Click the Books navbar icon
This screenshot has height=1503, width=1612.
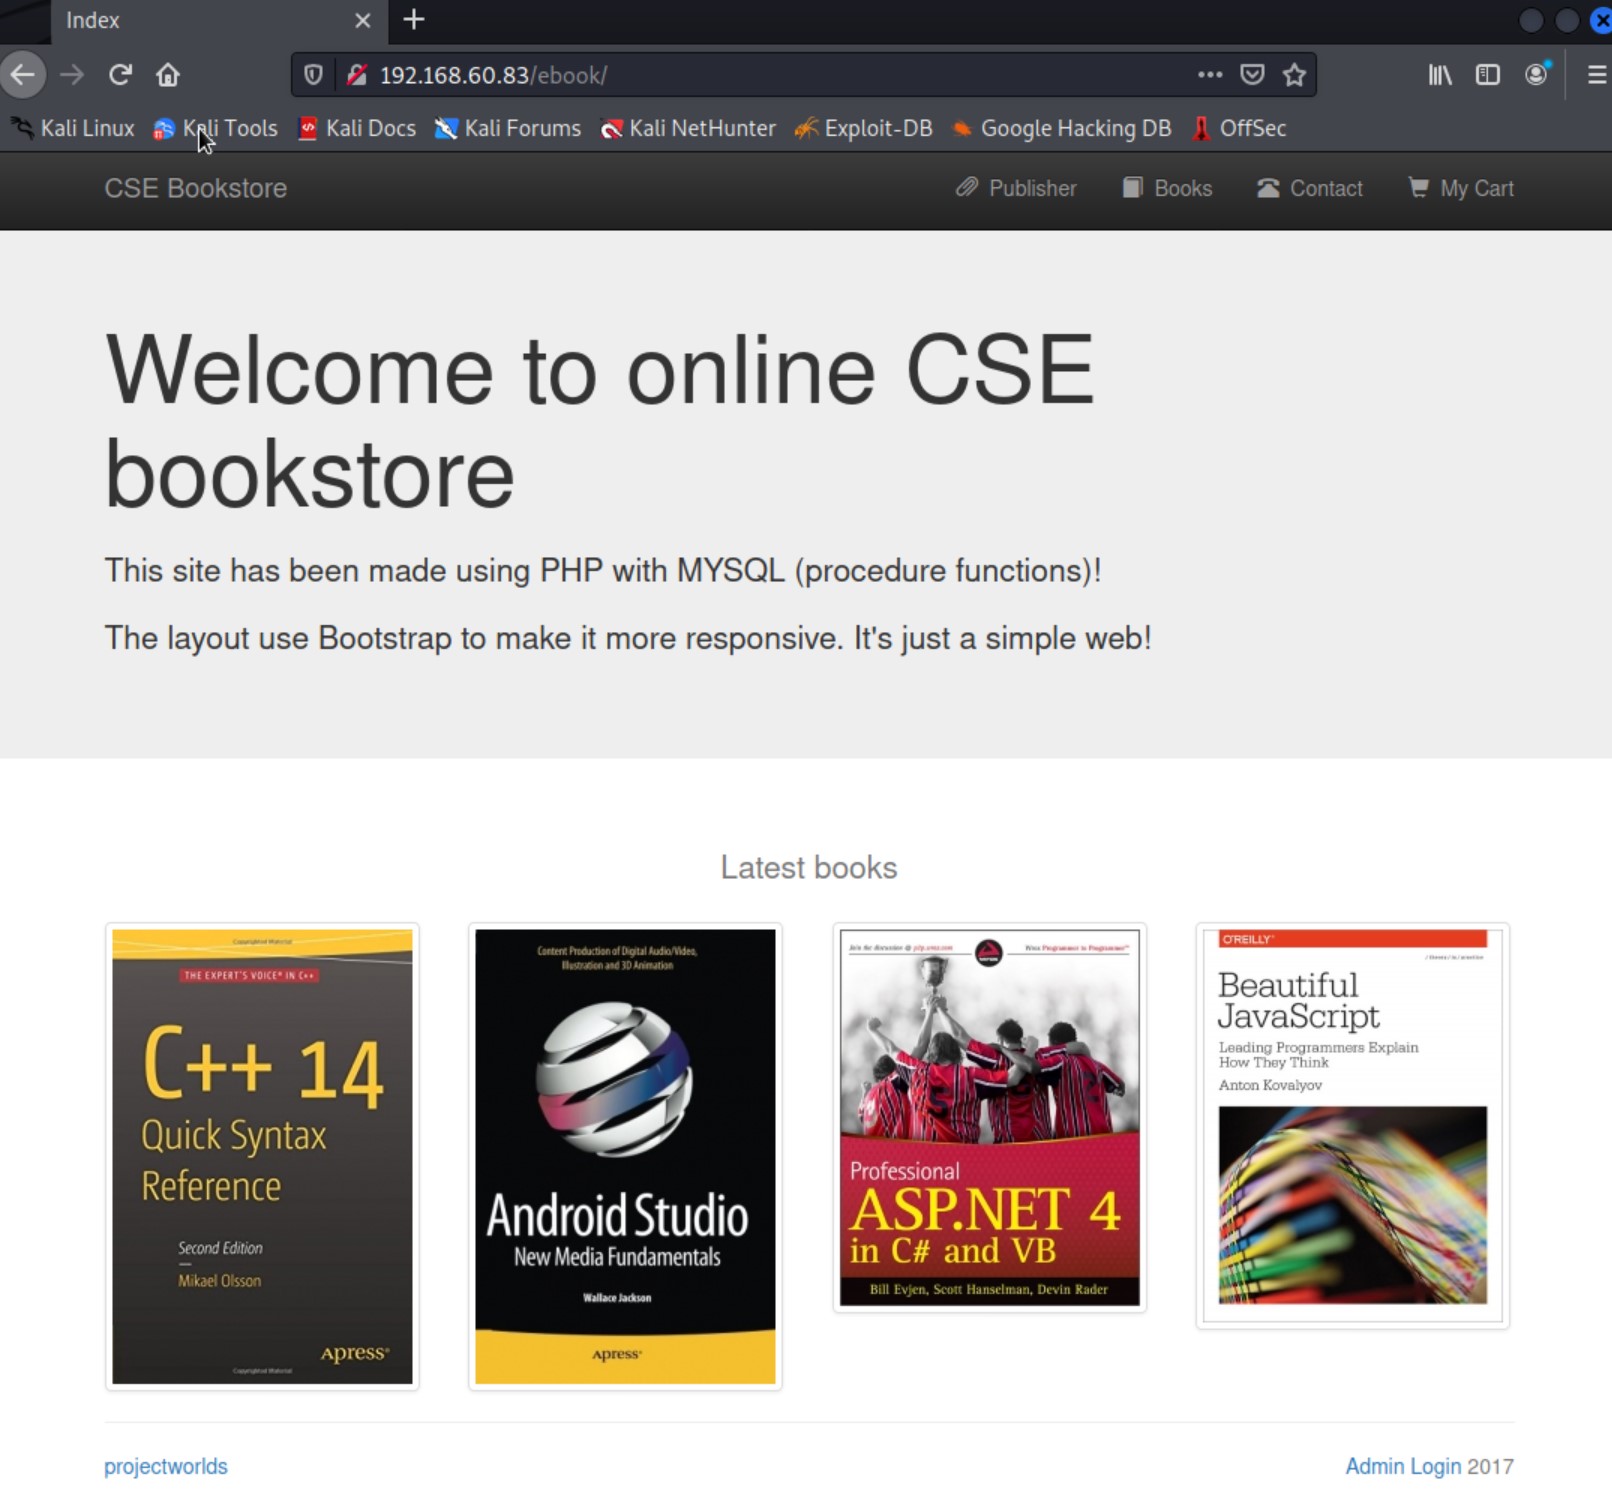(x=1132, y=187)
